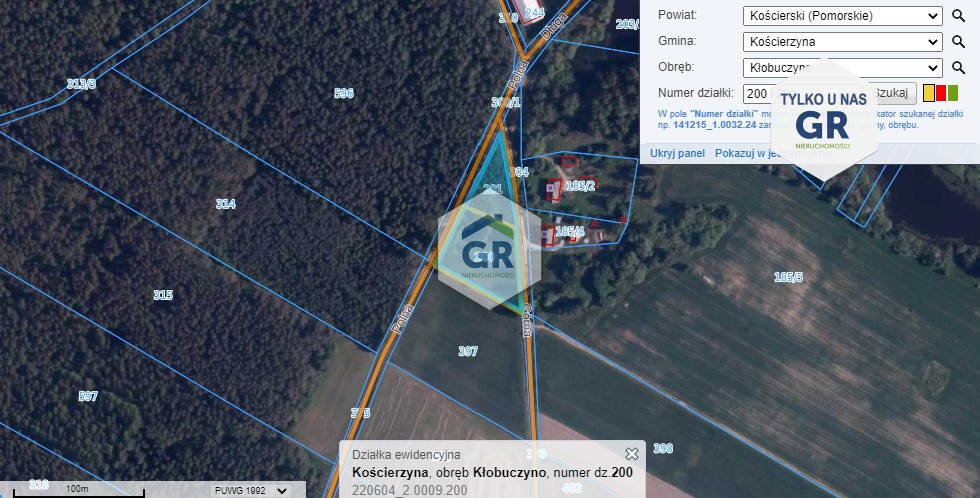Click the search icon next to Obręb
This screenshot has width=980, height=498.
coord(958,67)
